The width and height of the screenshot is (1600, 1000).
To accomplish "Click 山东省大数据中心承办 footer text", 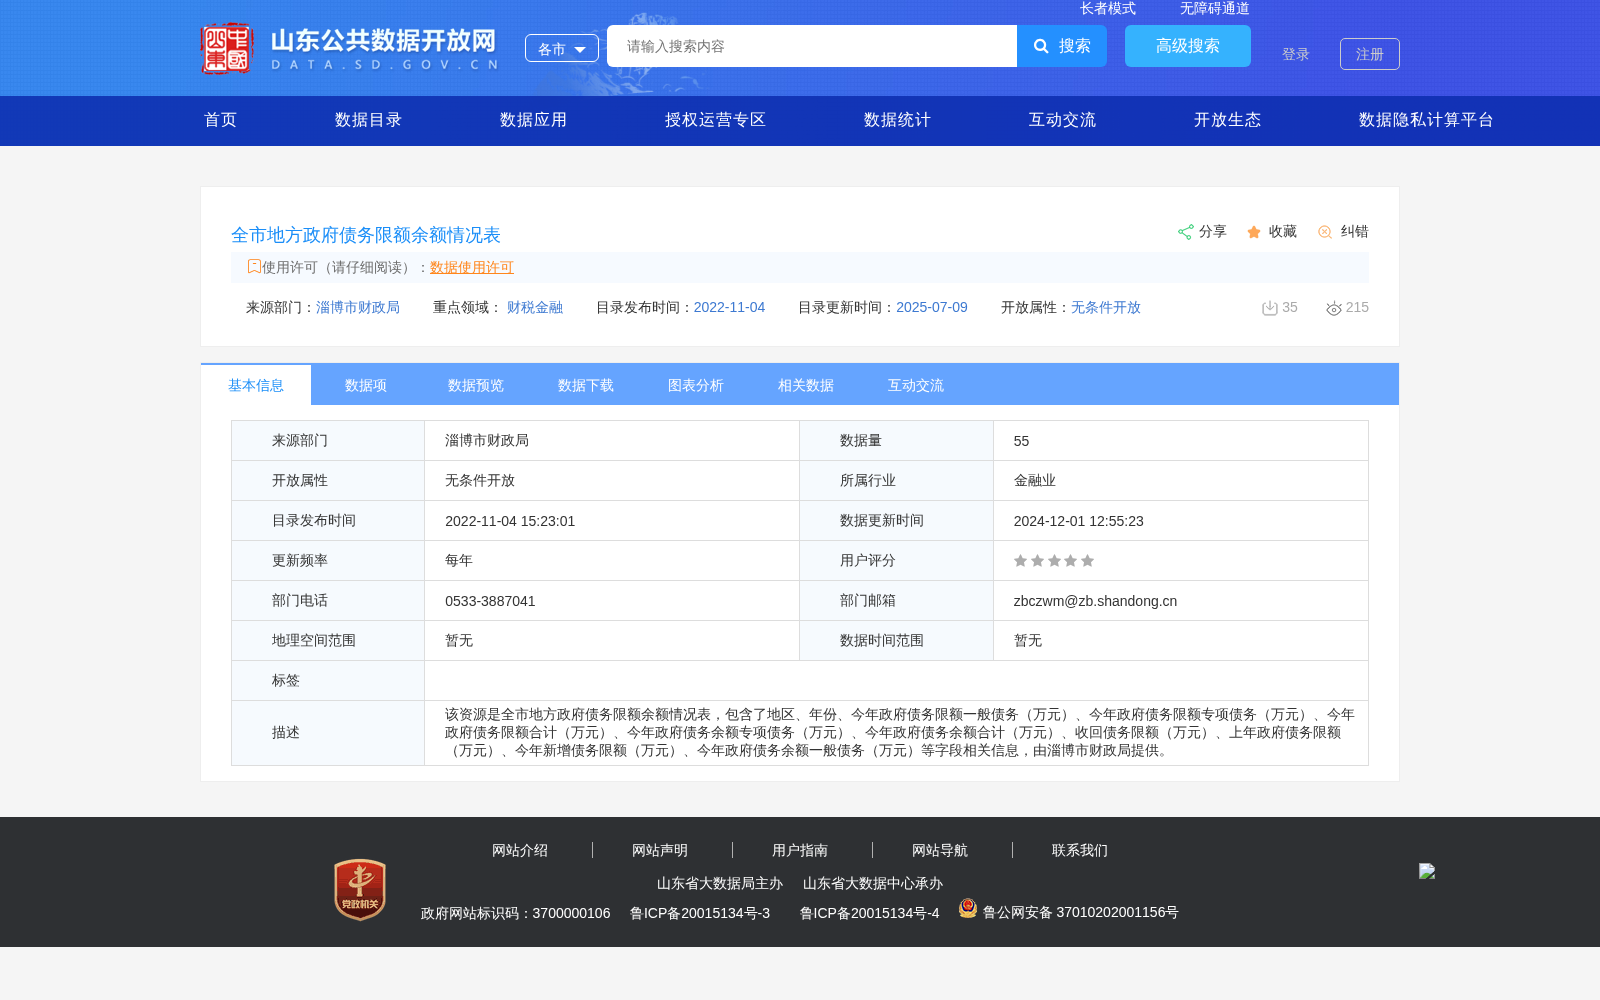I will tap(873, 883).
